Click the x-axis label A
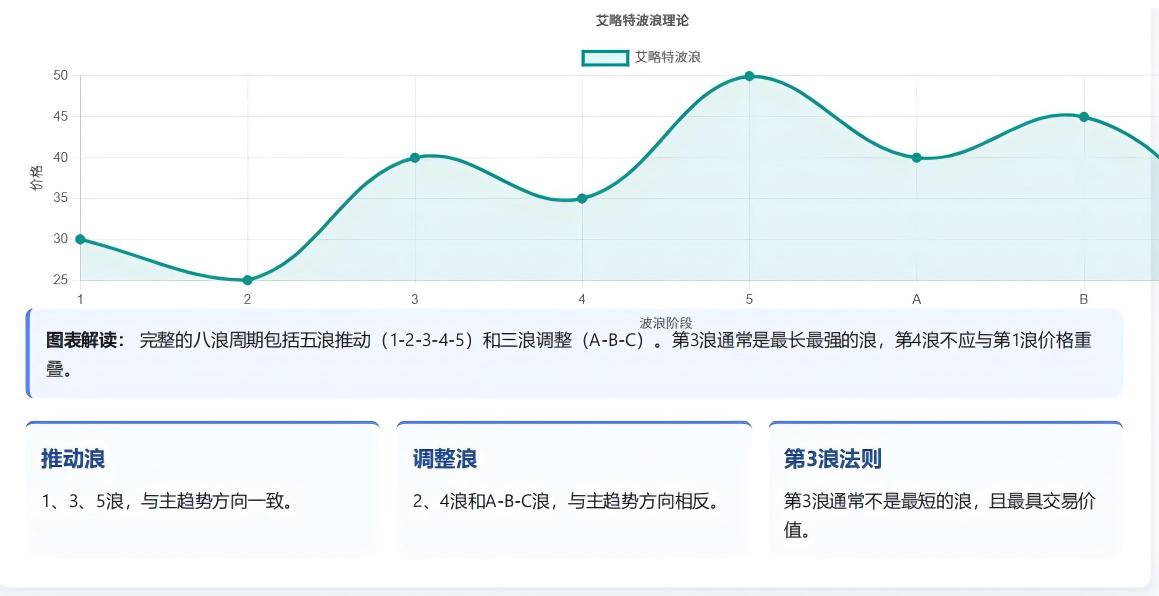This screenshot has width=1159, height=596. pos(916,299)
